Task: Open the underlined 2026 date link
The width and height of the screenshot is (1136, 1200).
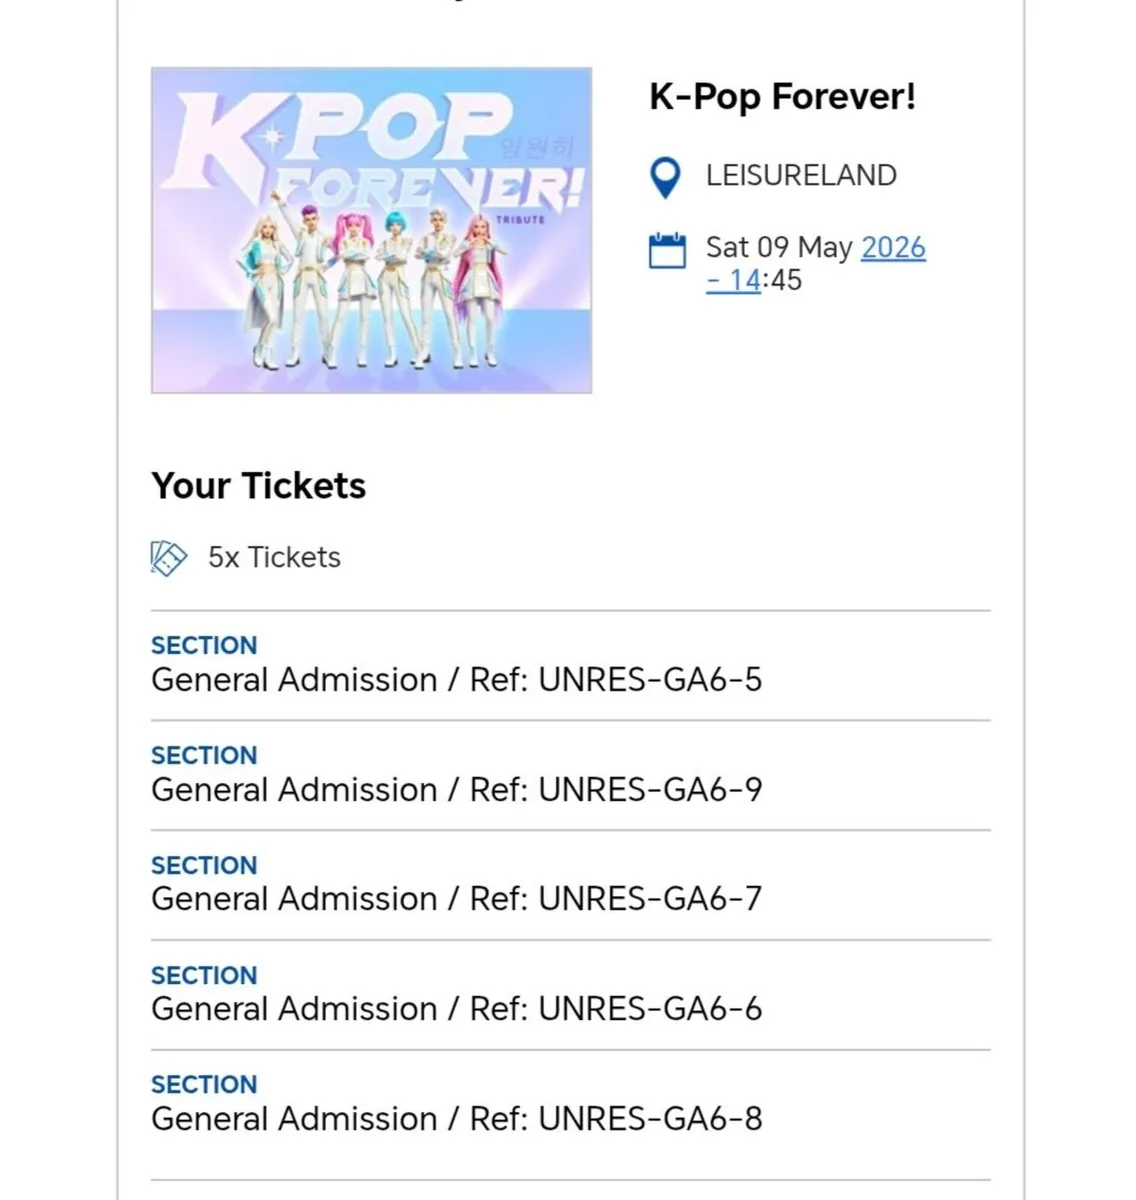Action: (x=892, y=248)
